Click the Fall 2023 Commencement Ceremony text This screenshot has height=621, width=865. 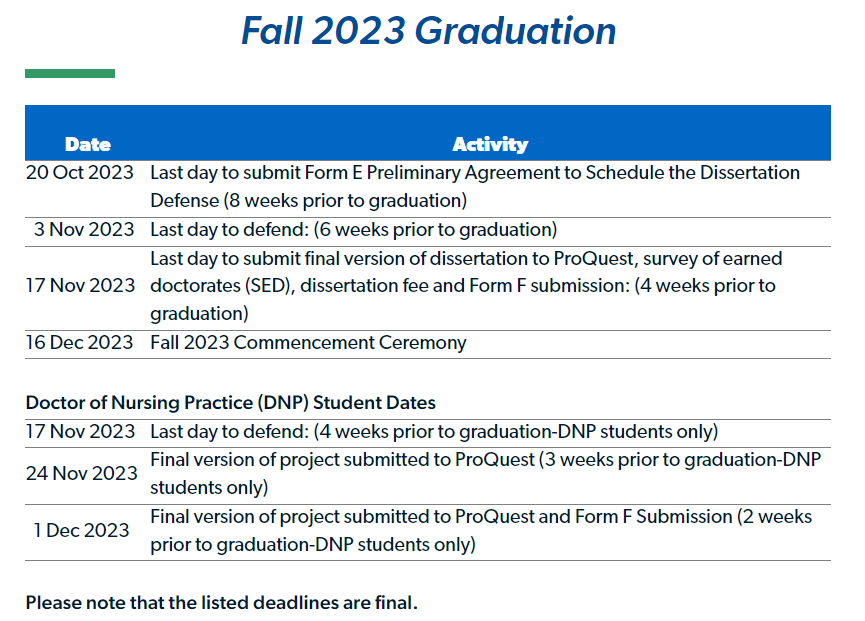pyautogui.click(x=308, y=342)
